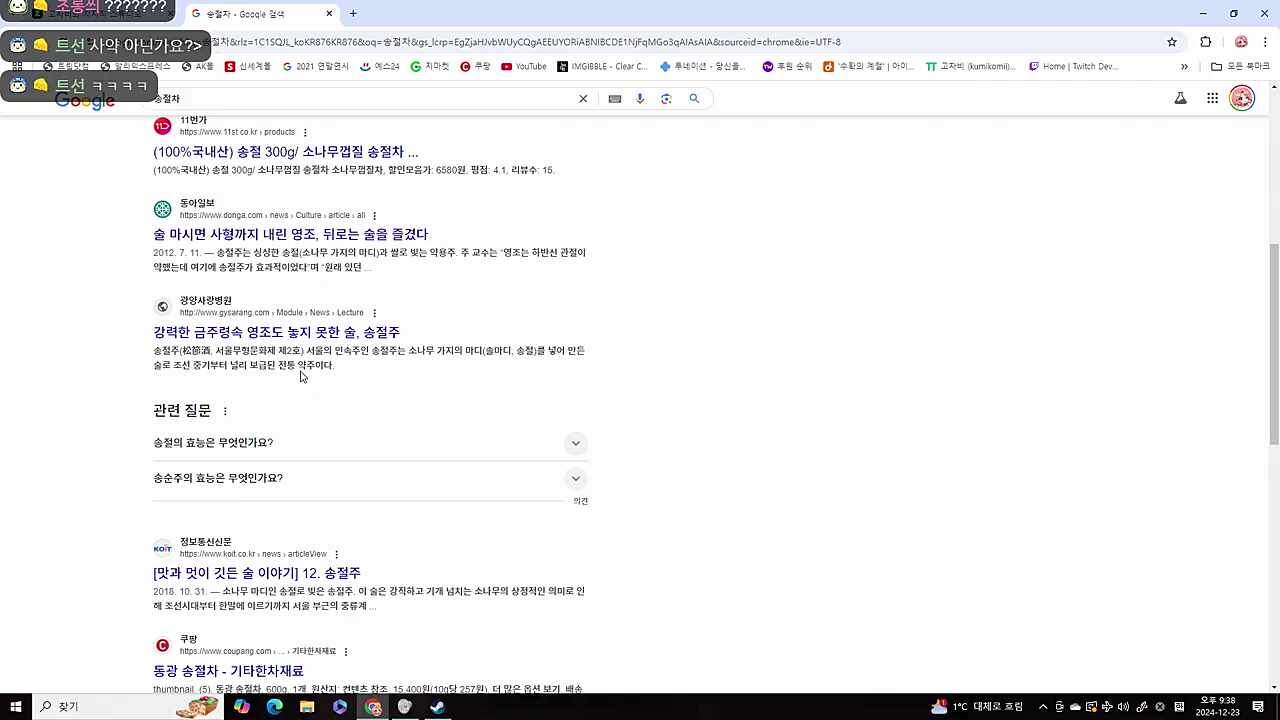Viewport: 1280px width, 720px height.
Task: Open the 신세계몰 bookmark
Action: coord(248,66)
